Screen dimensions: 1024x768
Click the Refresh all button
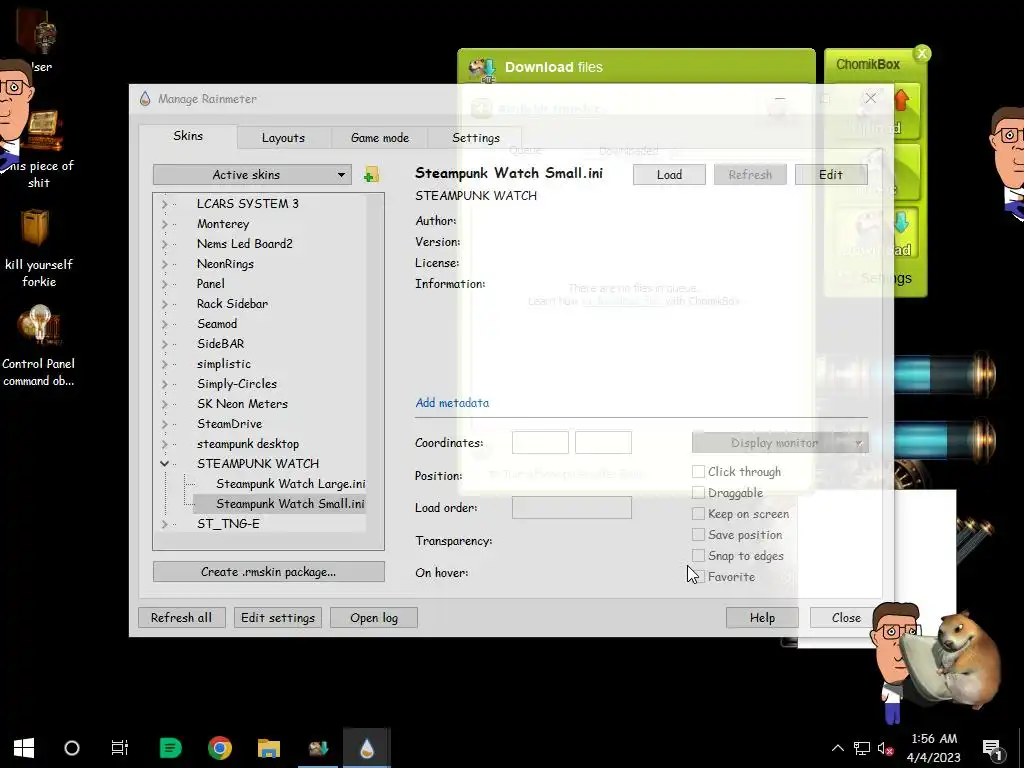(x=182, y=618)
